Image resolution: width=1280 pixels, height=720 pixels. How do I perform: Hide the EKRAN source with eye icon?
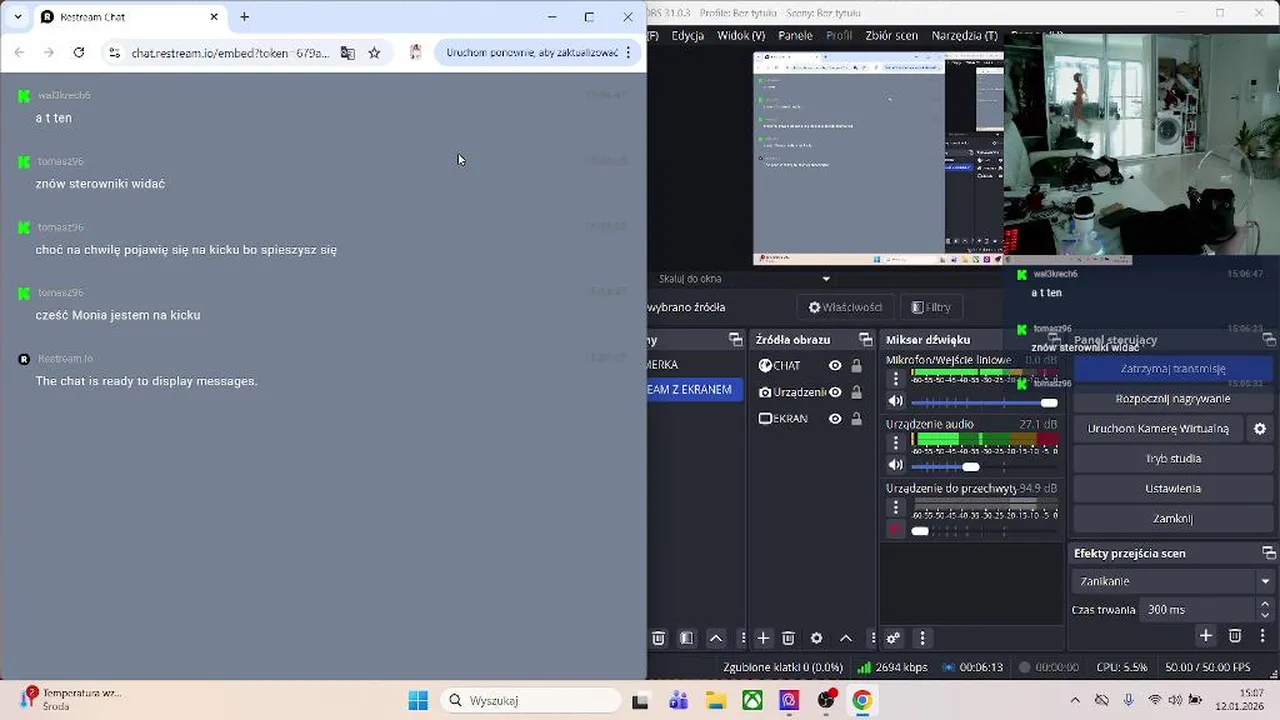[835, 419]
